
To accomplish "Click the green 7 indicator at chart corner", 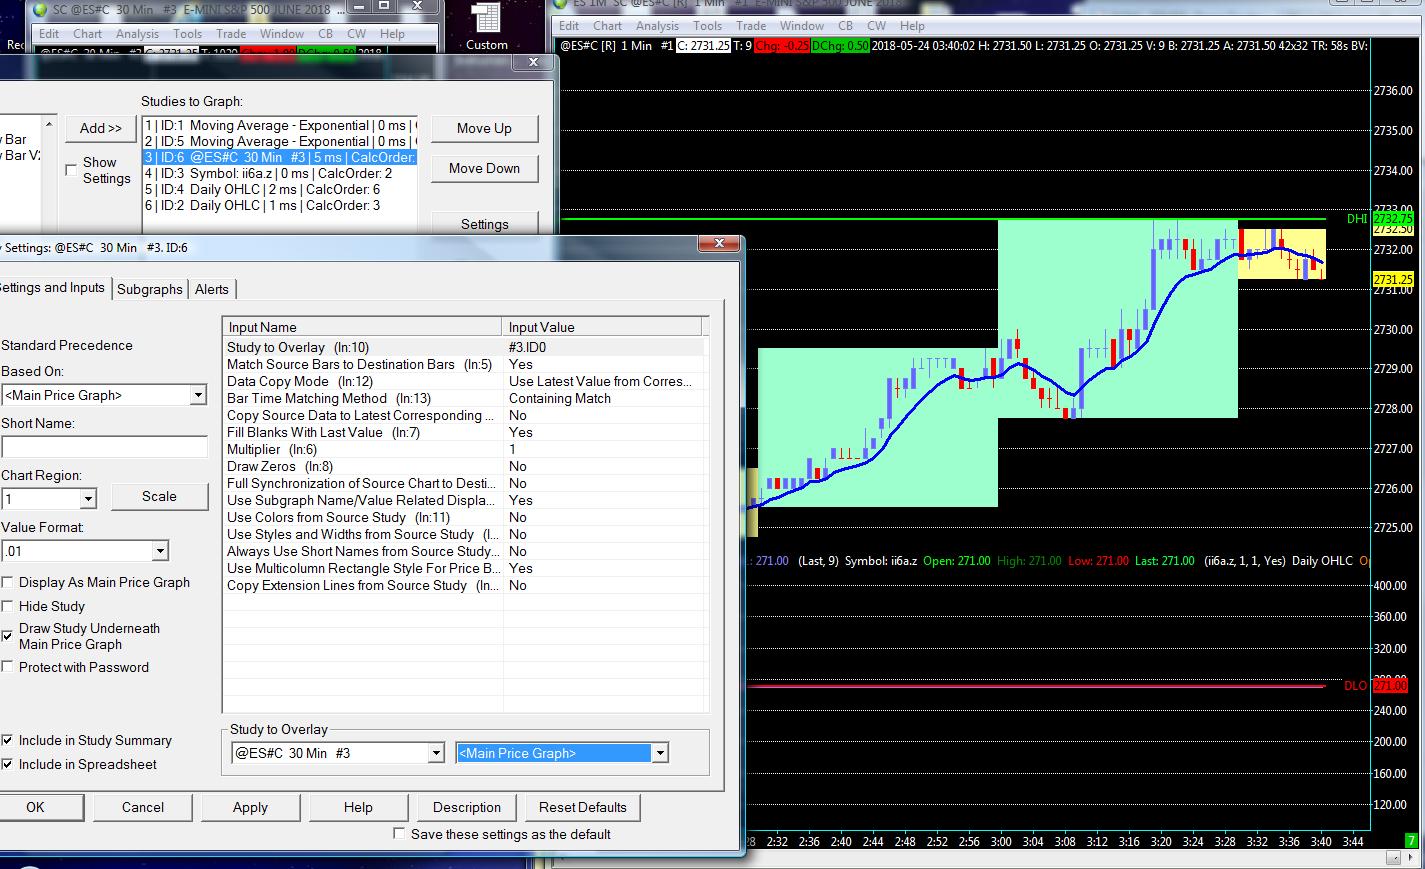I will 1412,841.
